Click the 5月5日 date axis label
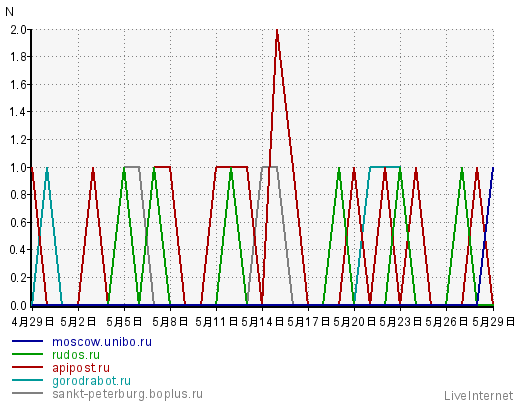520x405 pixels. coord(124,322)
